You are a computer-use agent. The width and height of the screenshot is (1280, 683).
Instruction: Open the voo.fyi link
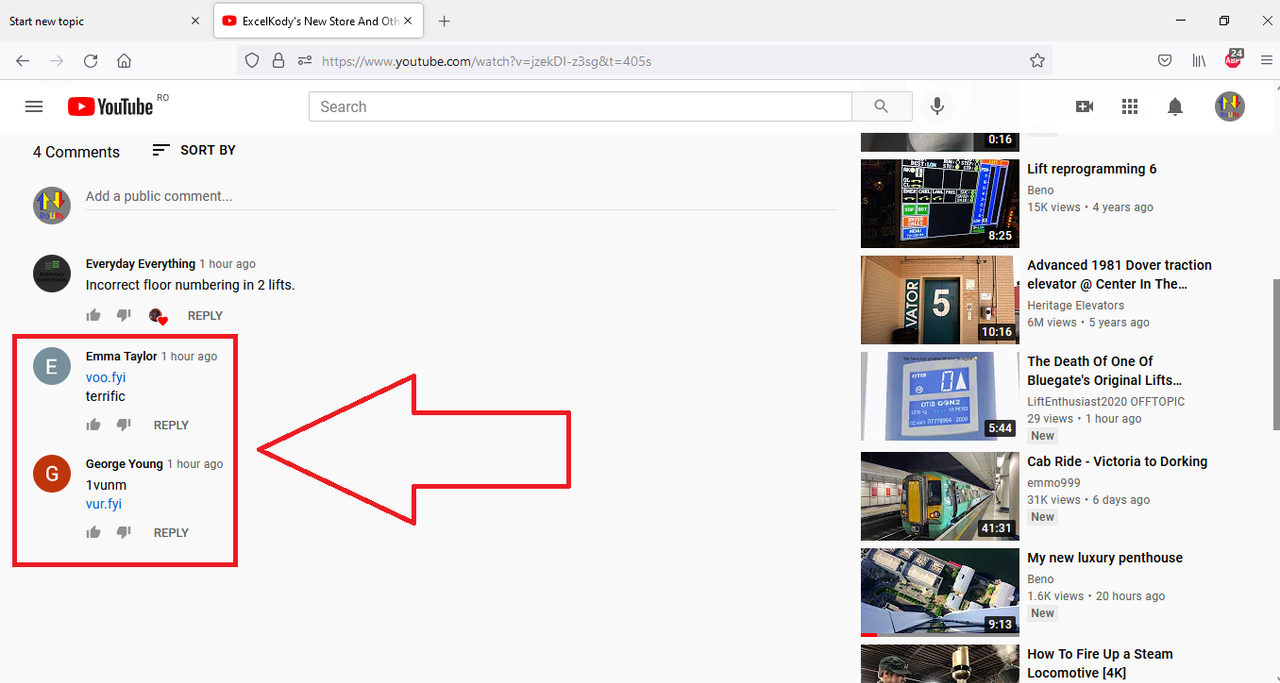coord(106,377)
